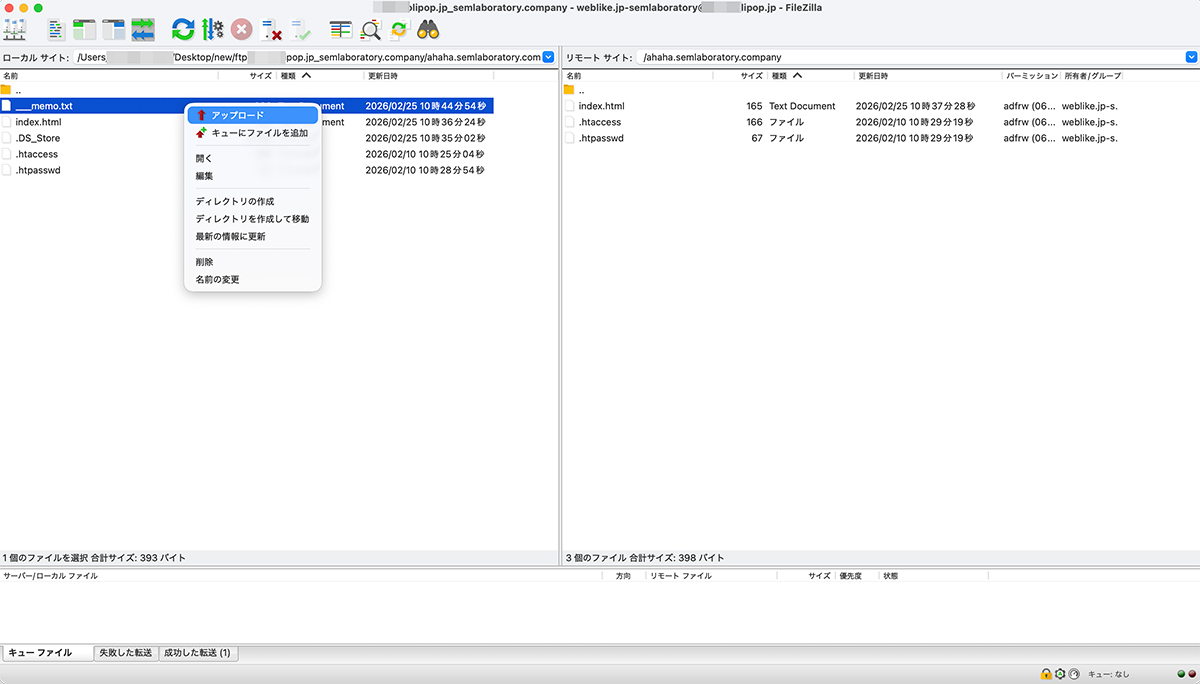Click the TLS lock icon in the status bar
Screen dimensions: 1200x684
[1046, 674]
